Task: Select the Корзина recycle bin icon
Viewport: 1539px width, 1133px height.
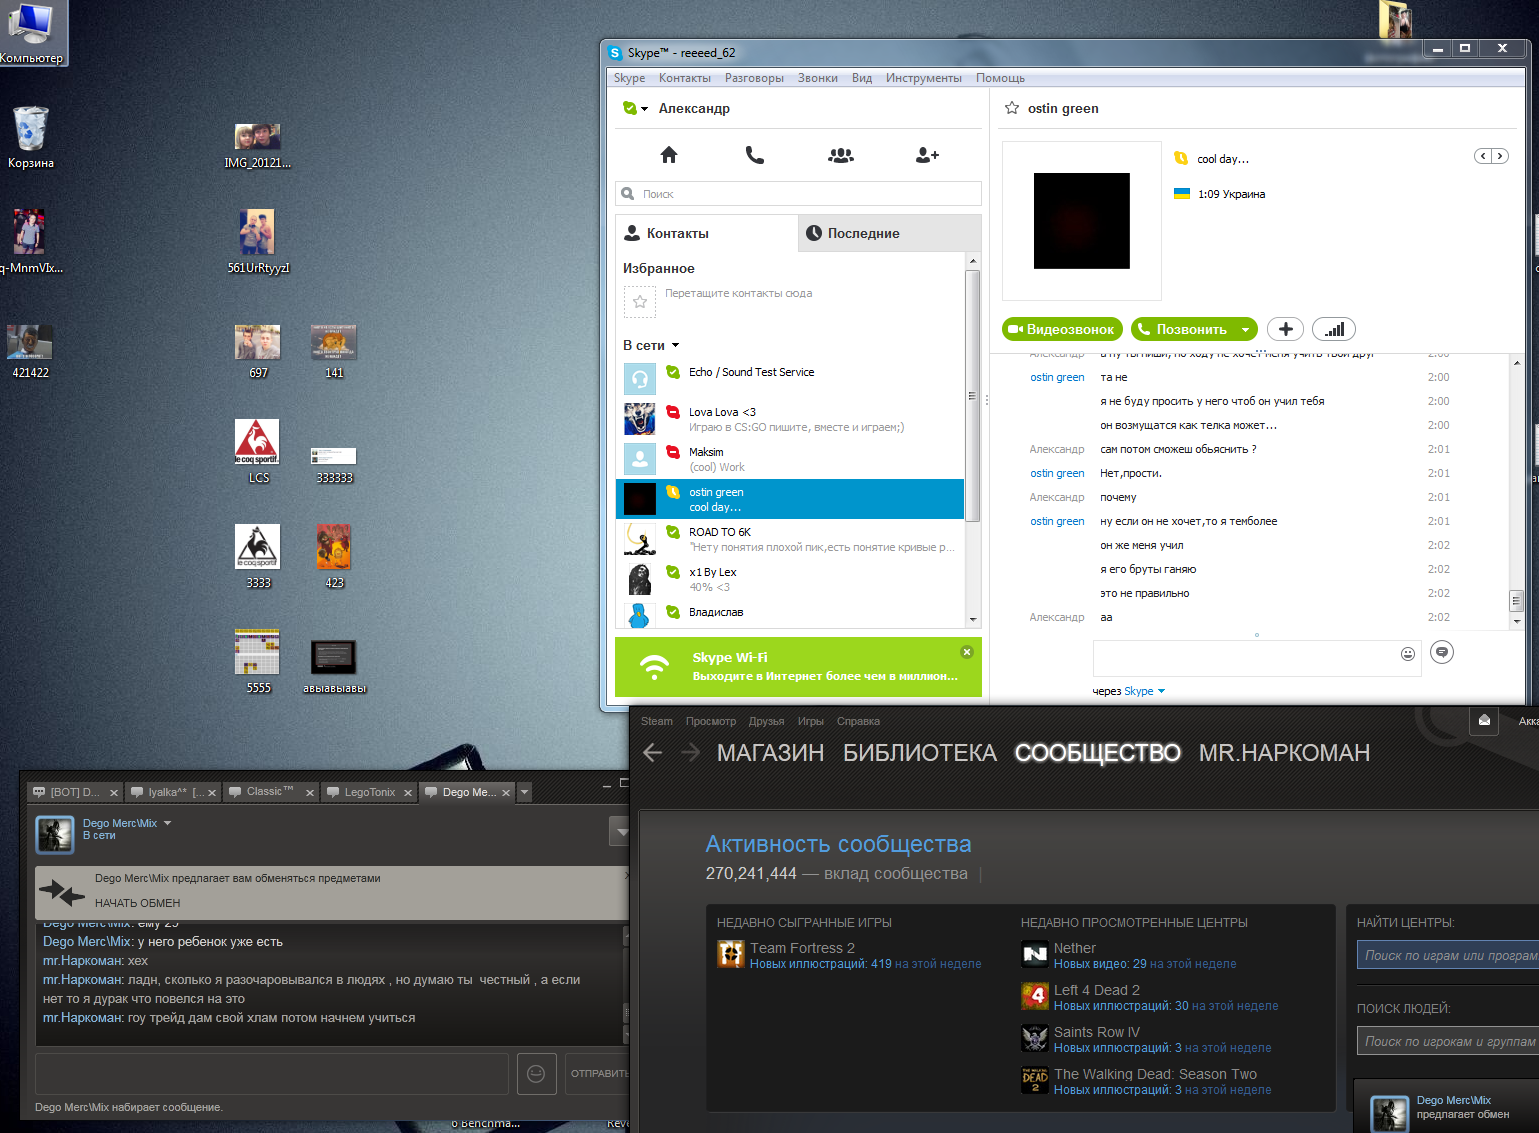Action: tap(31, 137)
